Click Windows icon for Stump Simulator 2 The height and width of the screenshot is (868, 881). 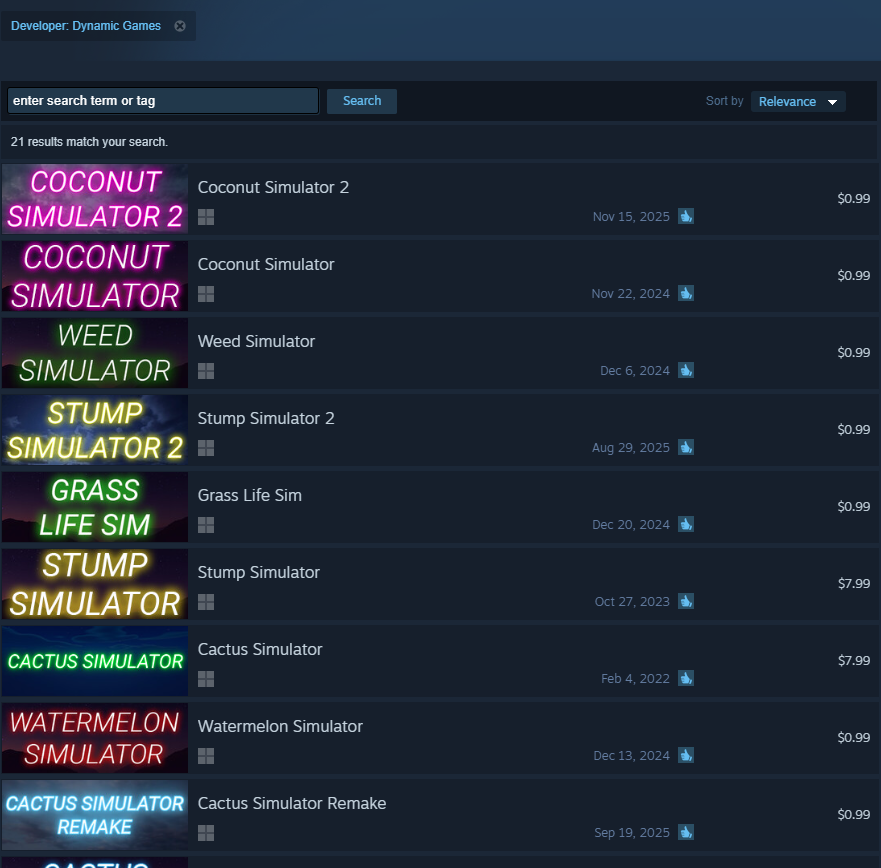206,448
